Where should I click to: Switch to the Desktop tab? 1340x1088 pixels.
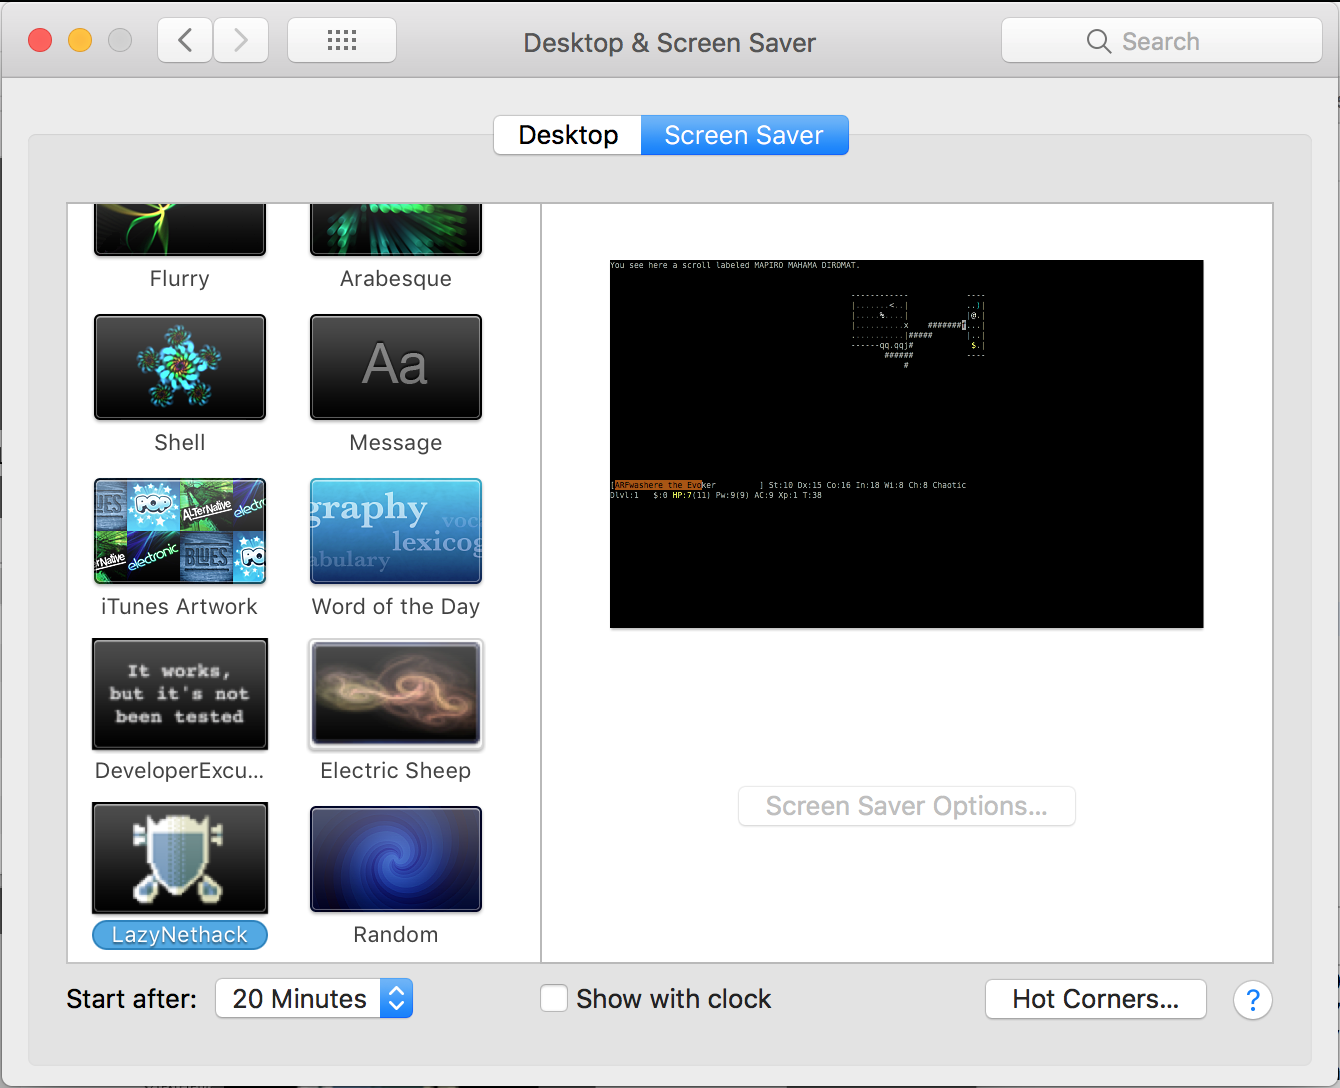(x=568, y=135)
